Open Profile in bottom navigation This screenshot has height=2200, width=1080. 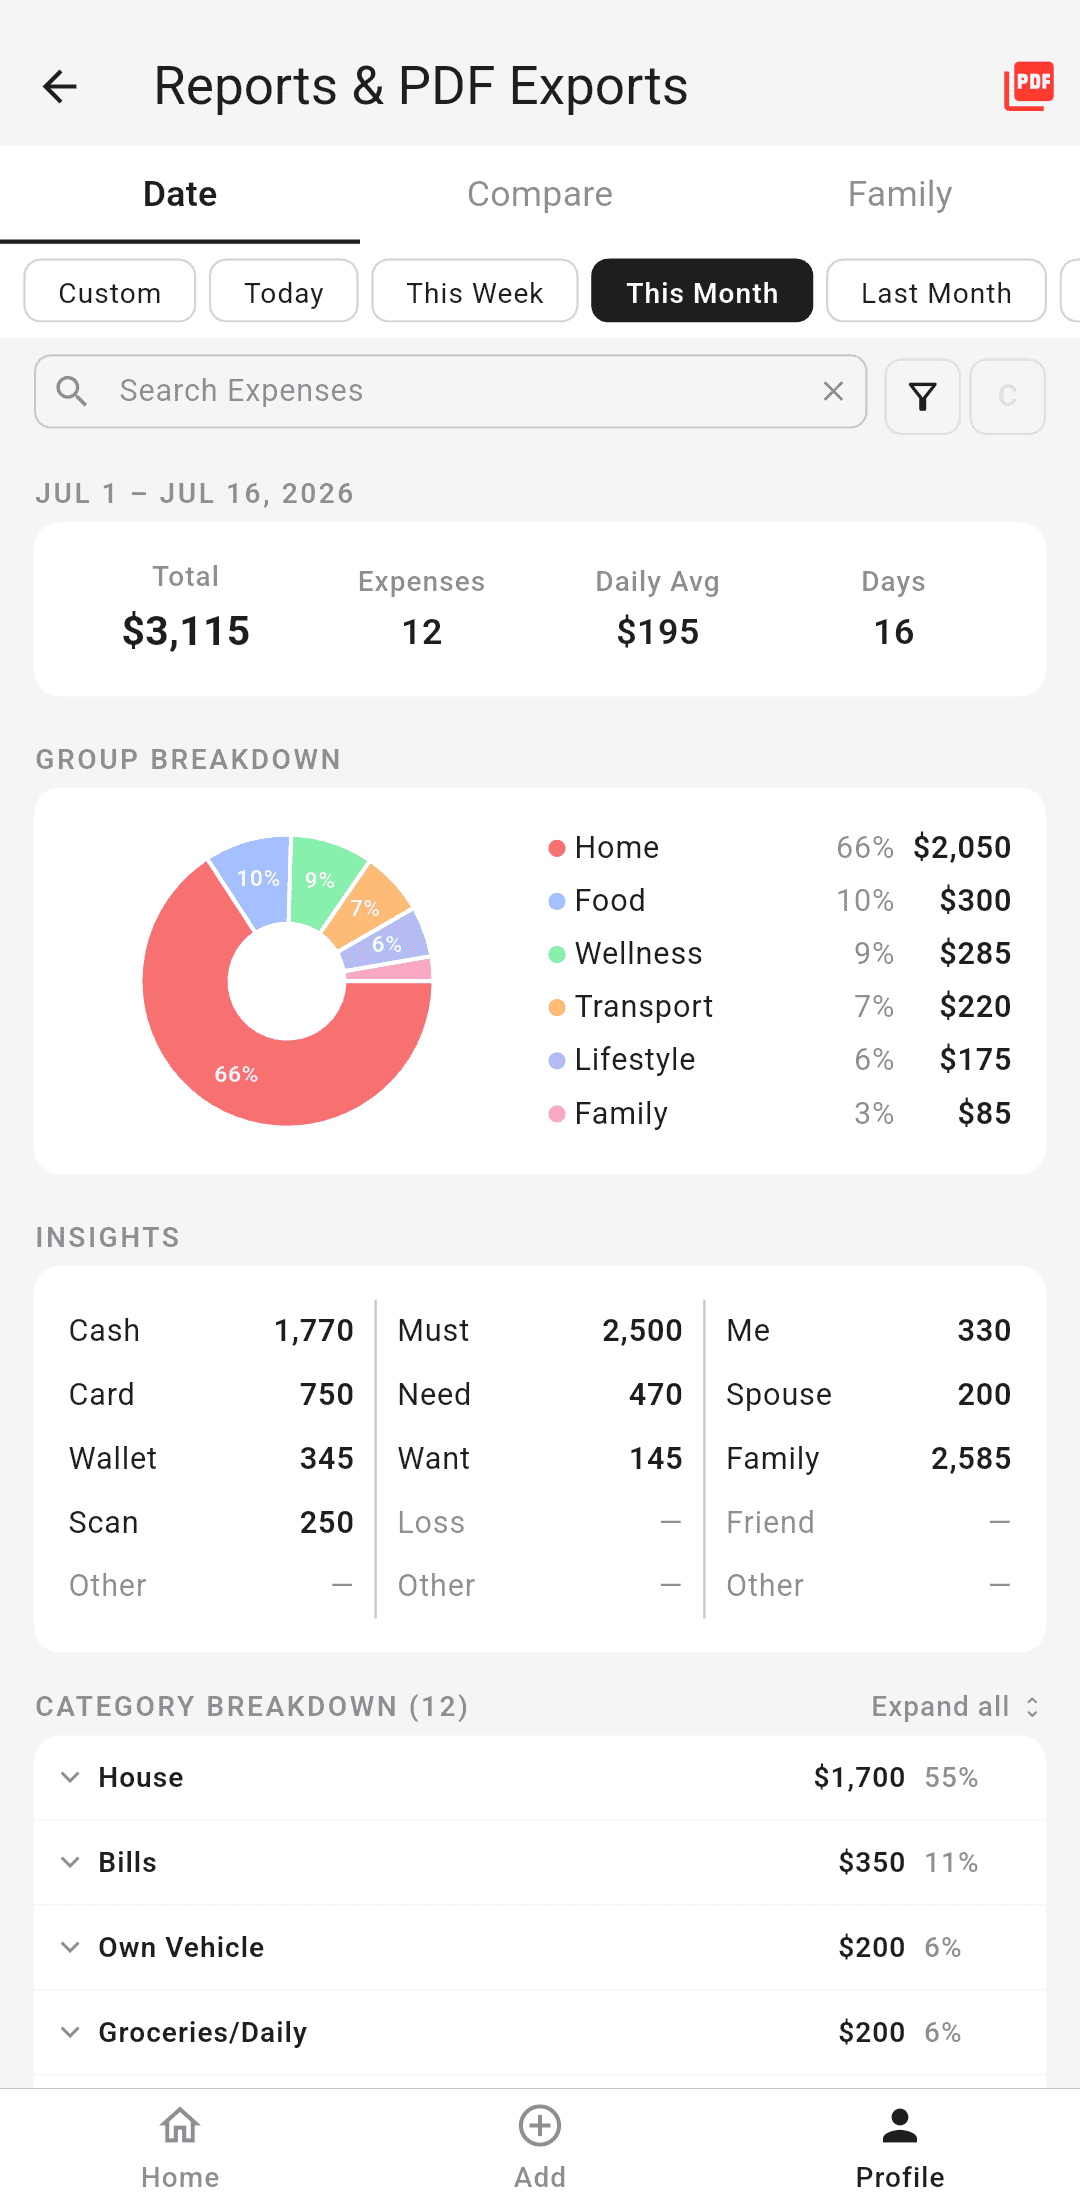(900, 2147)
